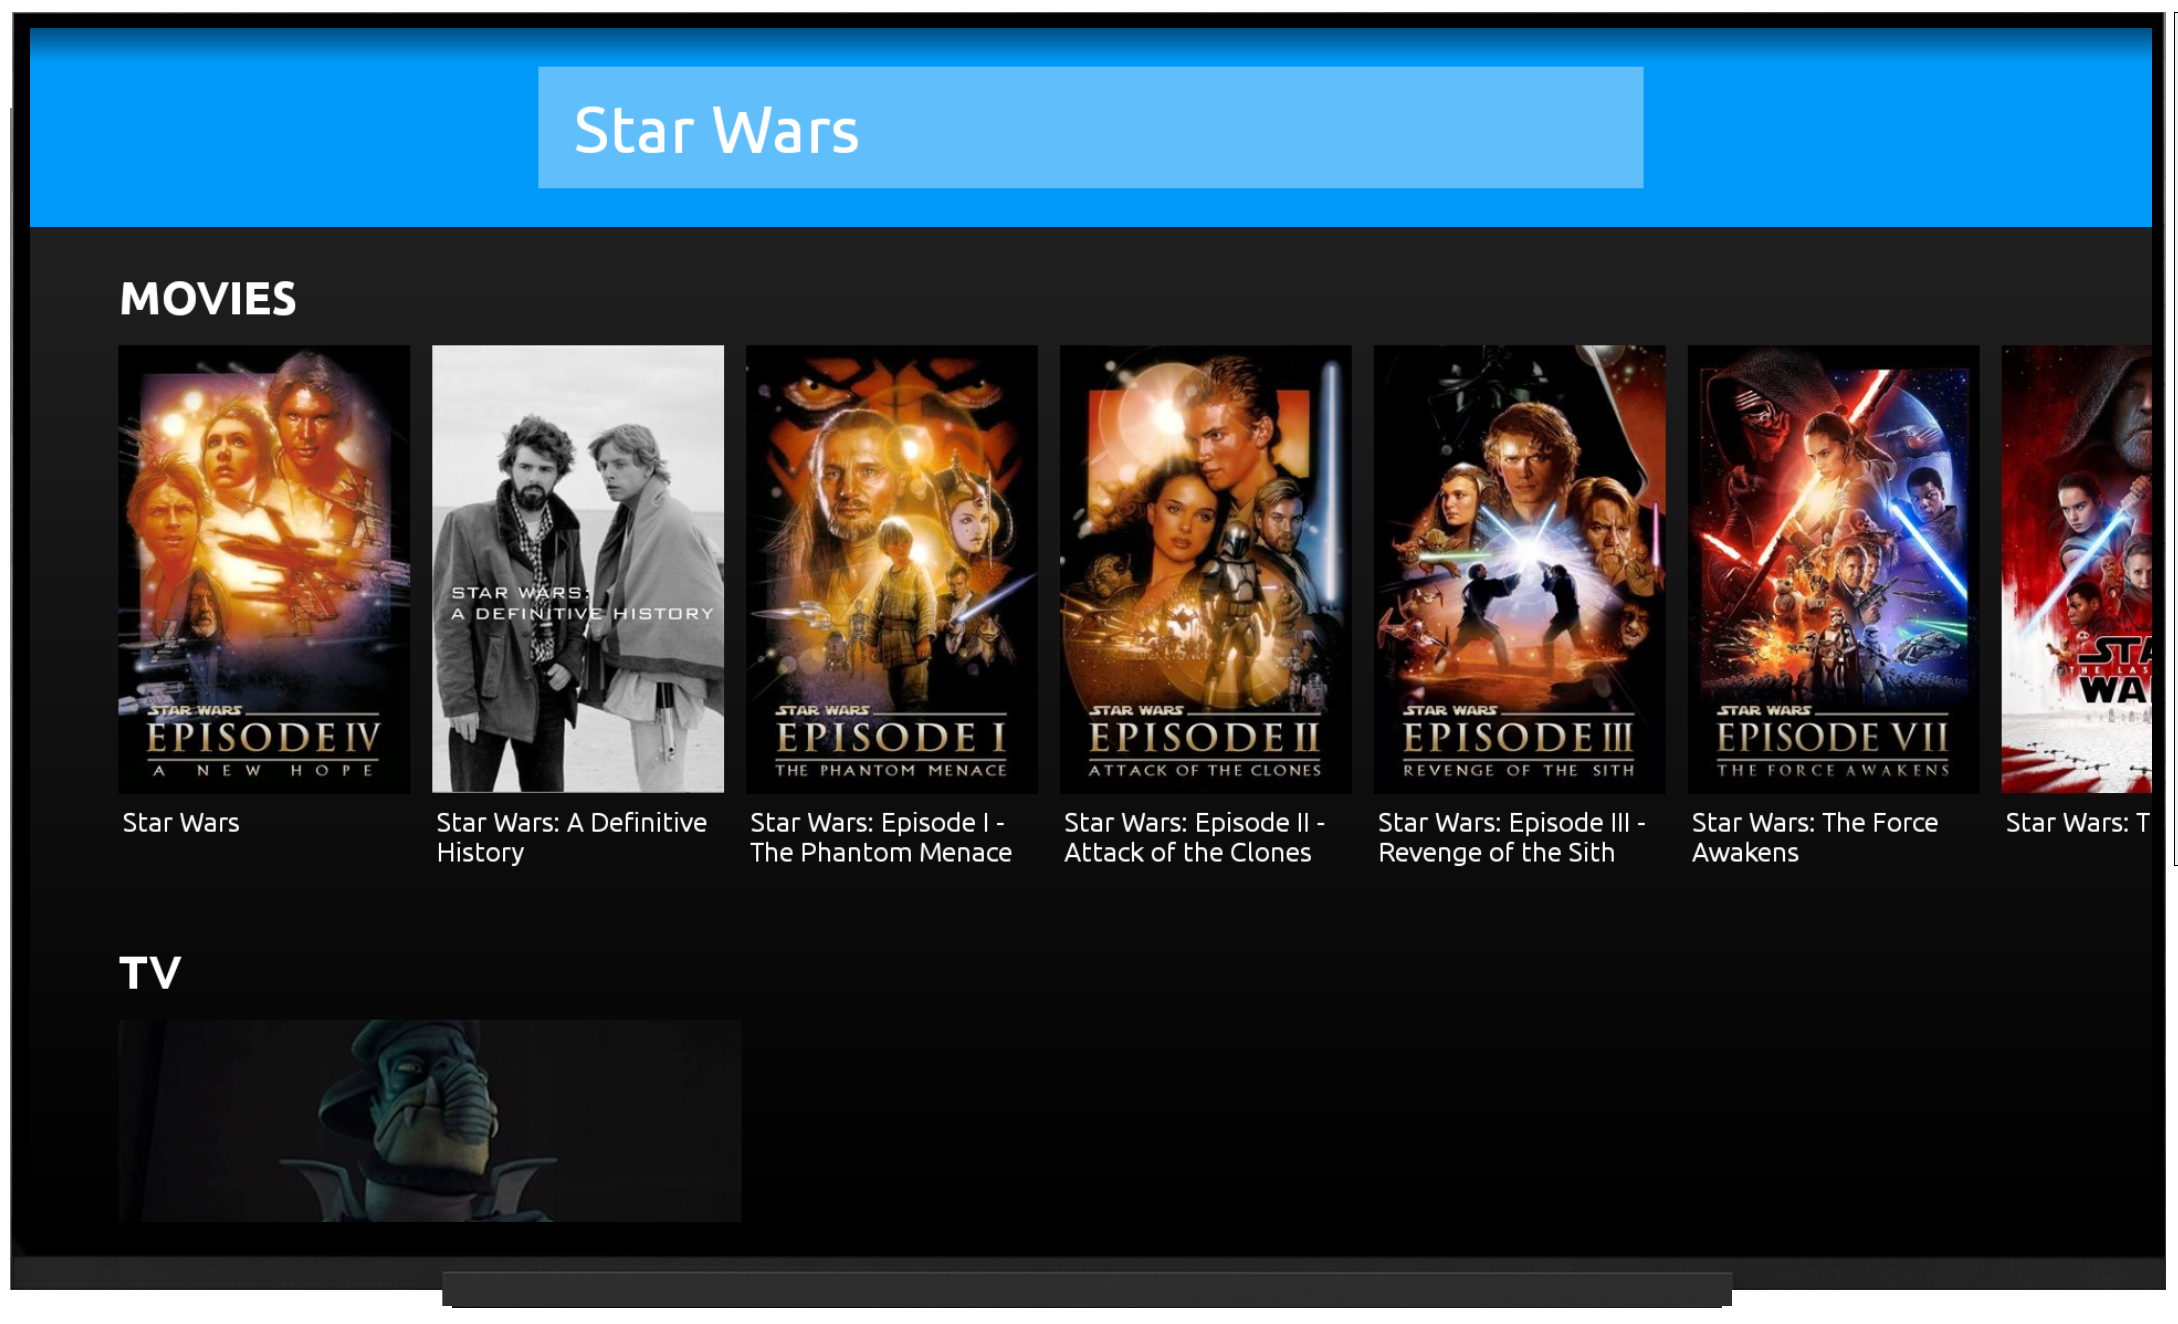Open the TV show thumbnail under TV
The image size is (2178, 1324).
pyautogui.click(x=430, y=1120)
